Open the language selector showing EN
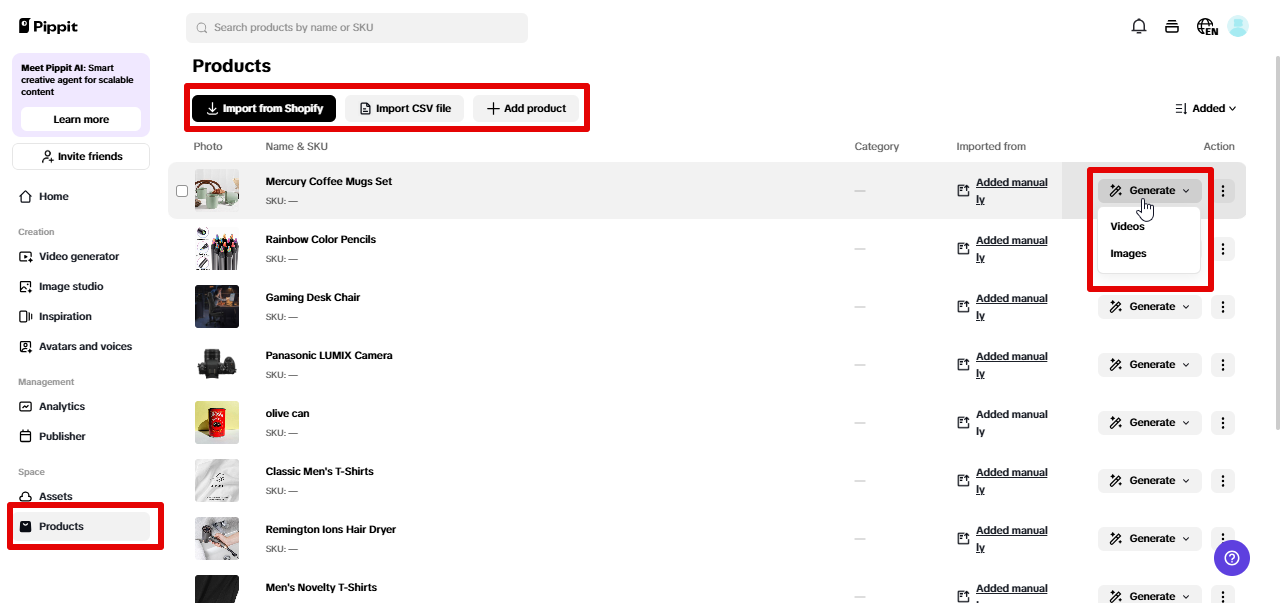 pyautogui.click(x=1206, y=25)
